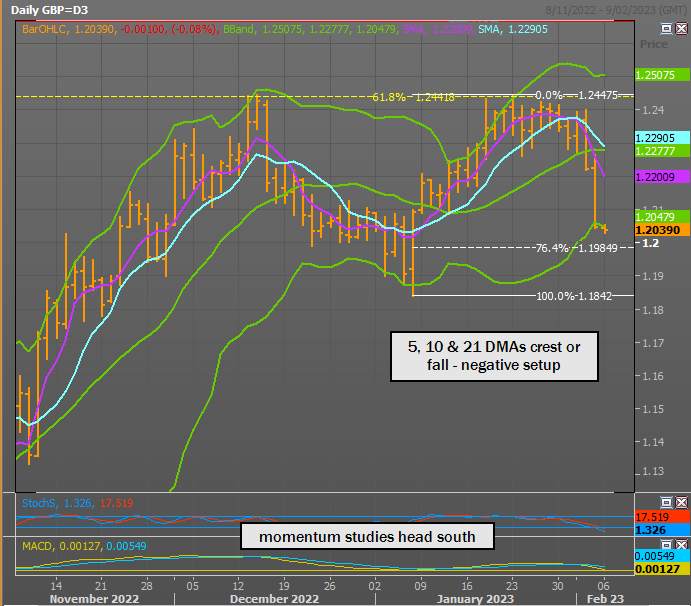Click the 1.13 price axis tick
Viewport: 691px width, 606px height.
coord(653,472)
